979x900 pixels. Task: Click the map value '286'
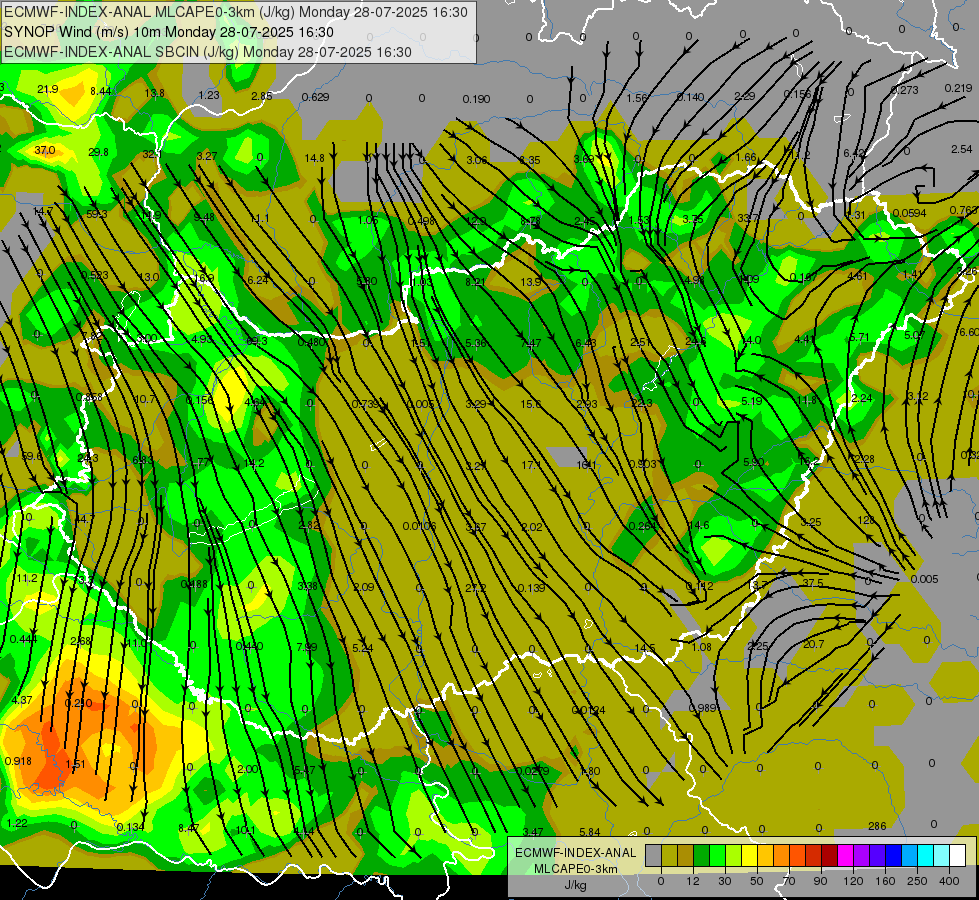877,826
